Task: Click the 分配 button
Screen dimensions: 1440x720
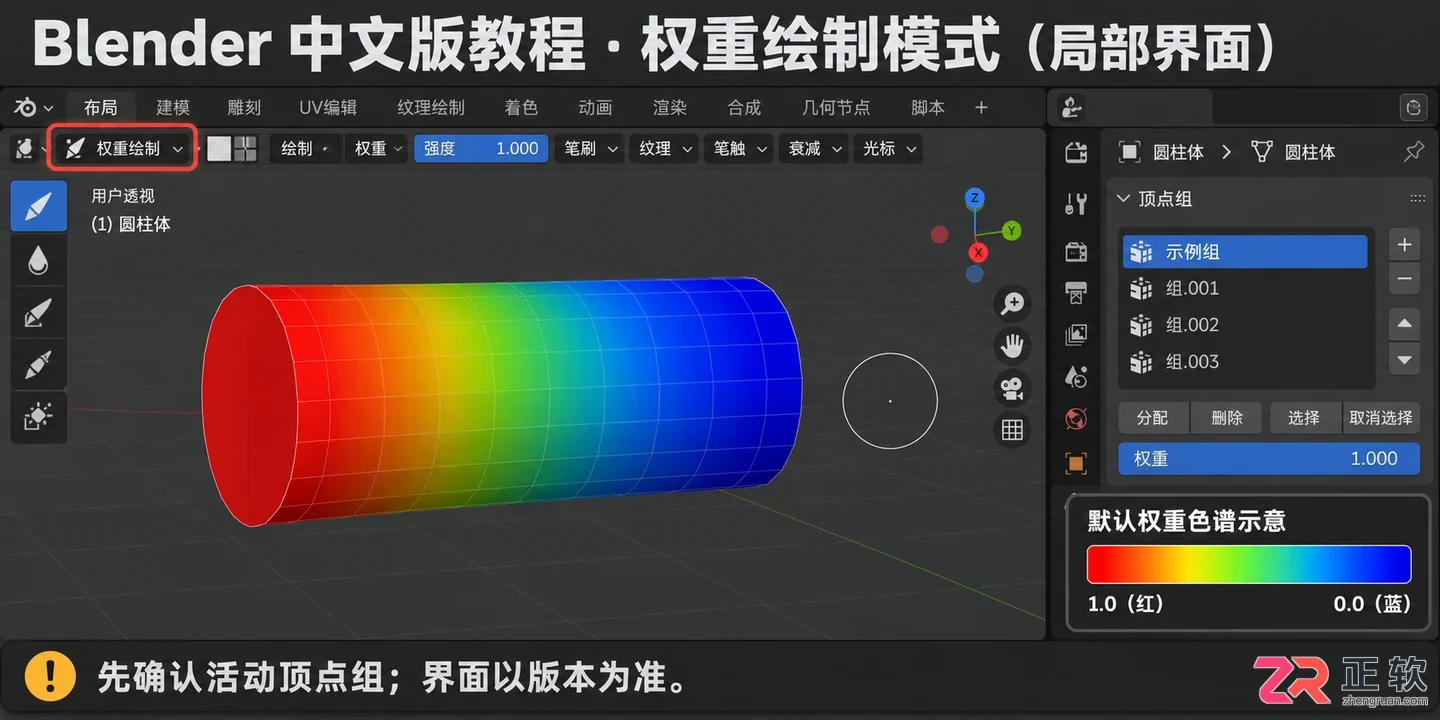Action: [1155, 418]
